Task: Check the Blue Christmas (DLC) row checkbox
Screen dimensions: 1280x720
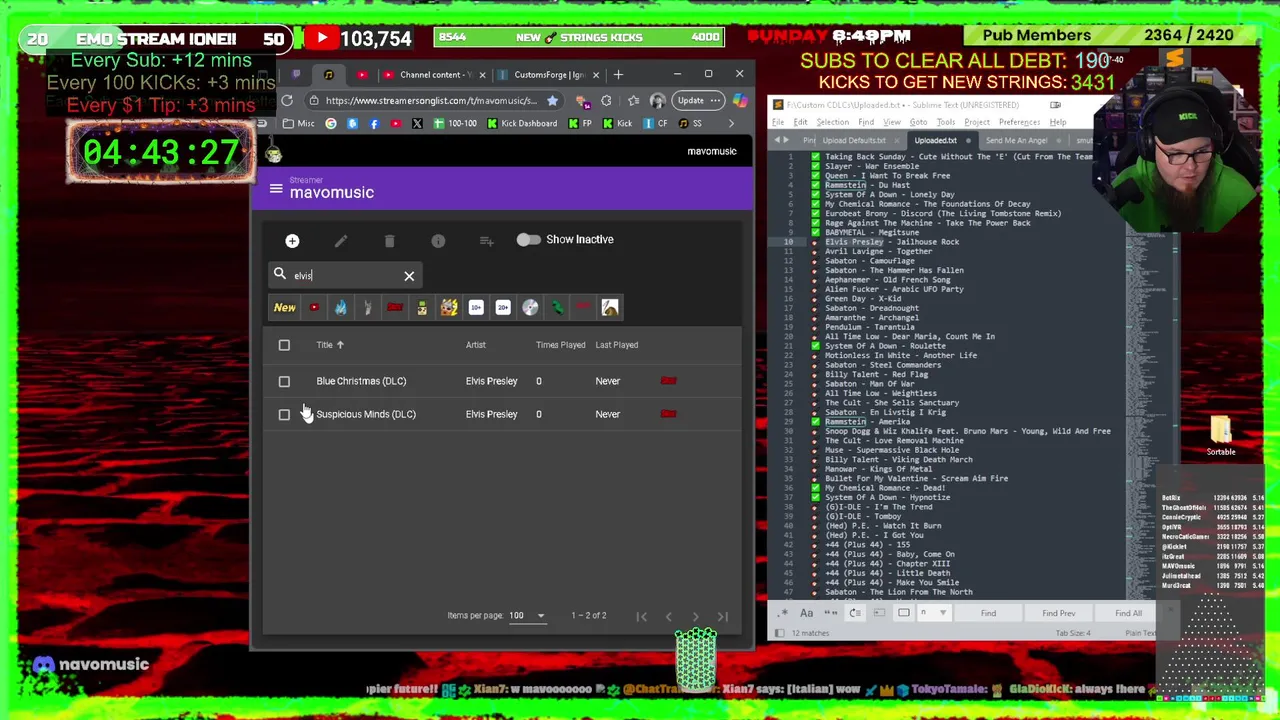Action: coord(284,381)
